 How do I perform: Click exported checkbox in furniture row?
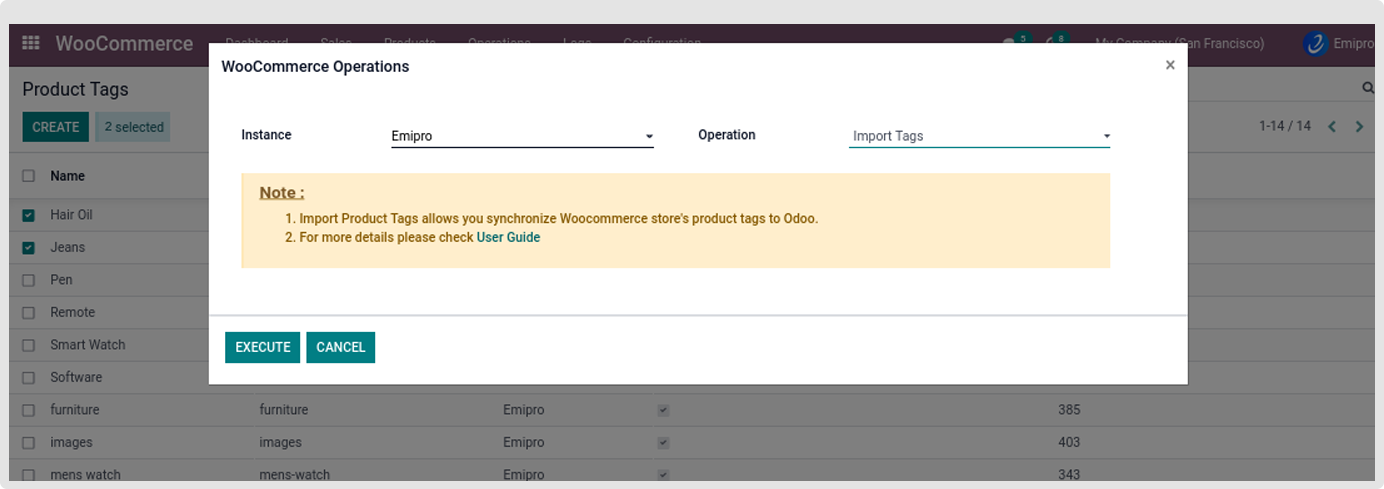pyautogui.click(x=663, y=410)
